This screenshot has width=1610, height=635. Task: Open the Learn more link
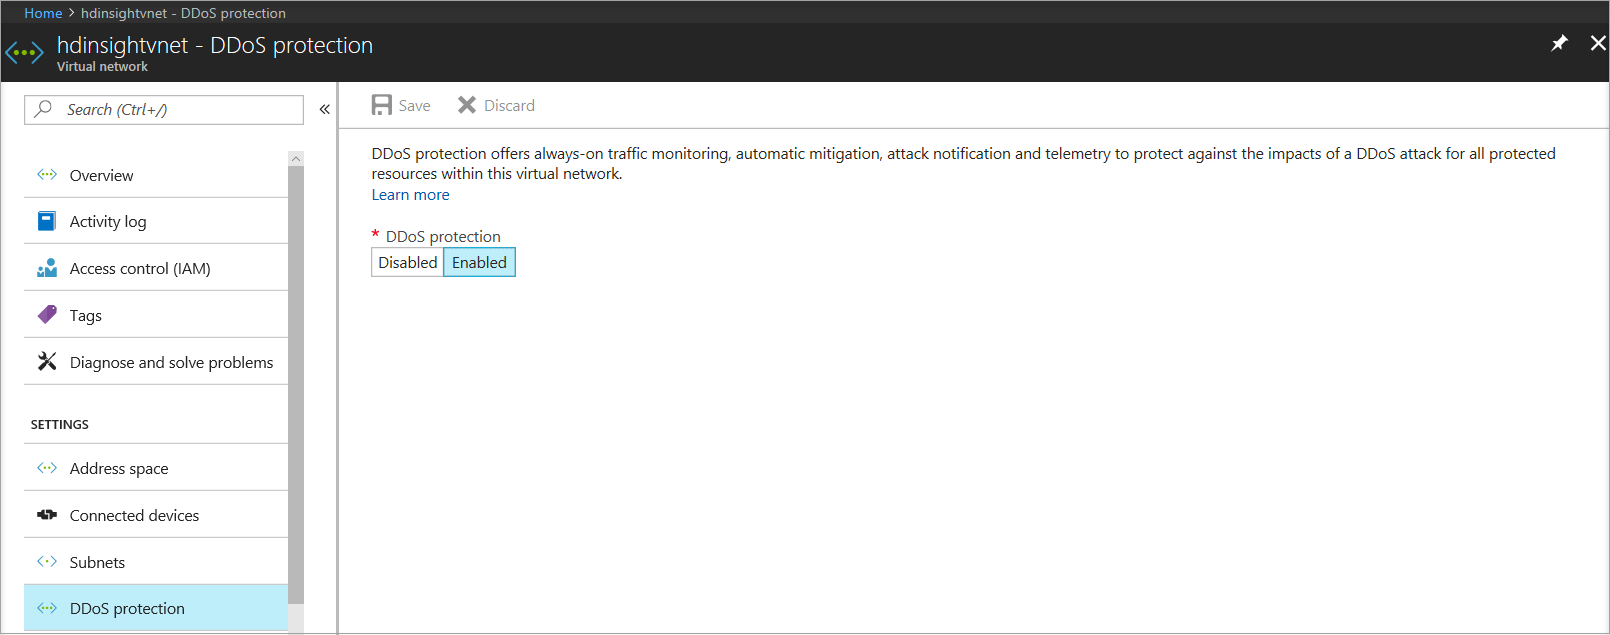point(410,195)
